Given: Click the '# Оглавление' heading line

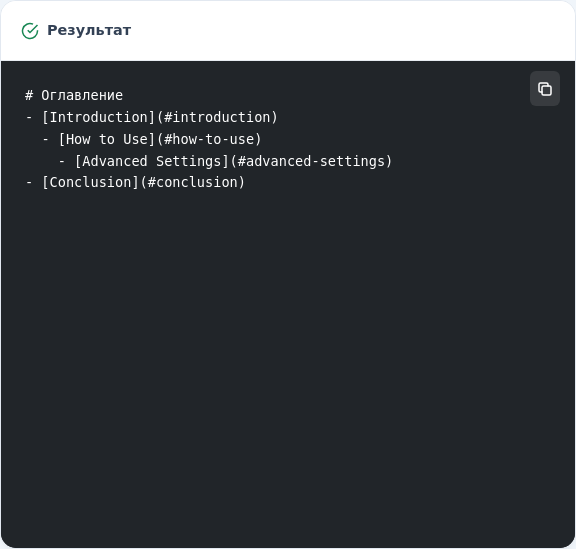Looking at the screenshot, I should [74, 96].
